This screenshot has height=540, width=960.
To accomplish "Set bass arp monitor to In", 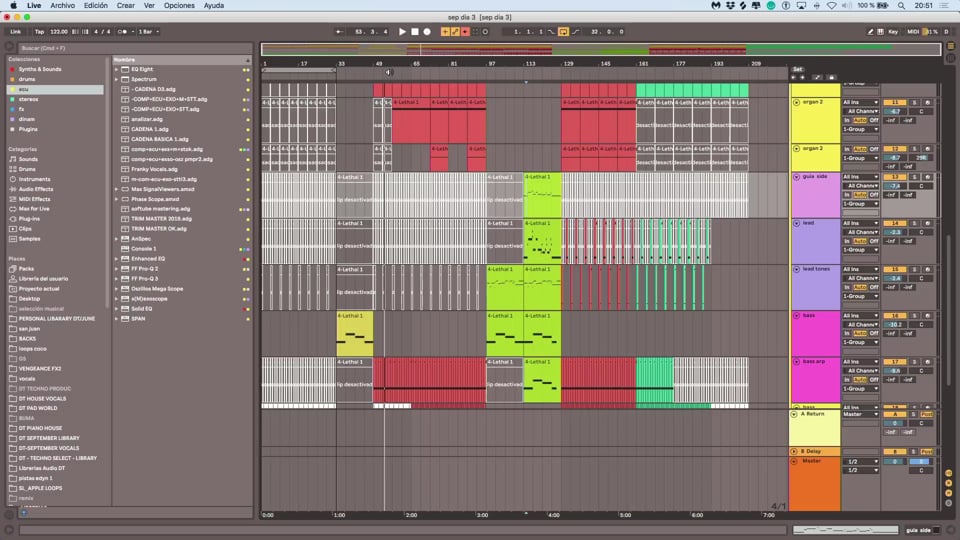I will click(847, 380).
